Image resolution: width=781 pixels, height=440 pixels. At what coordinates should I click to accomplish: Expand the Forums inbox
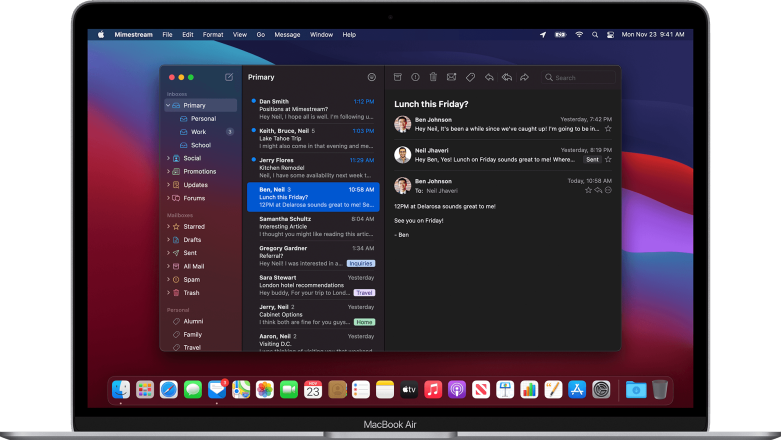coord(168,198)
